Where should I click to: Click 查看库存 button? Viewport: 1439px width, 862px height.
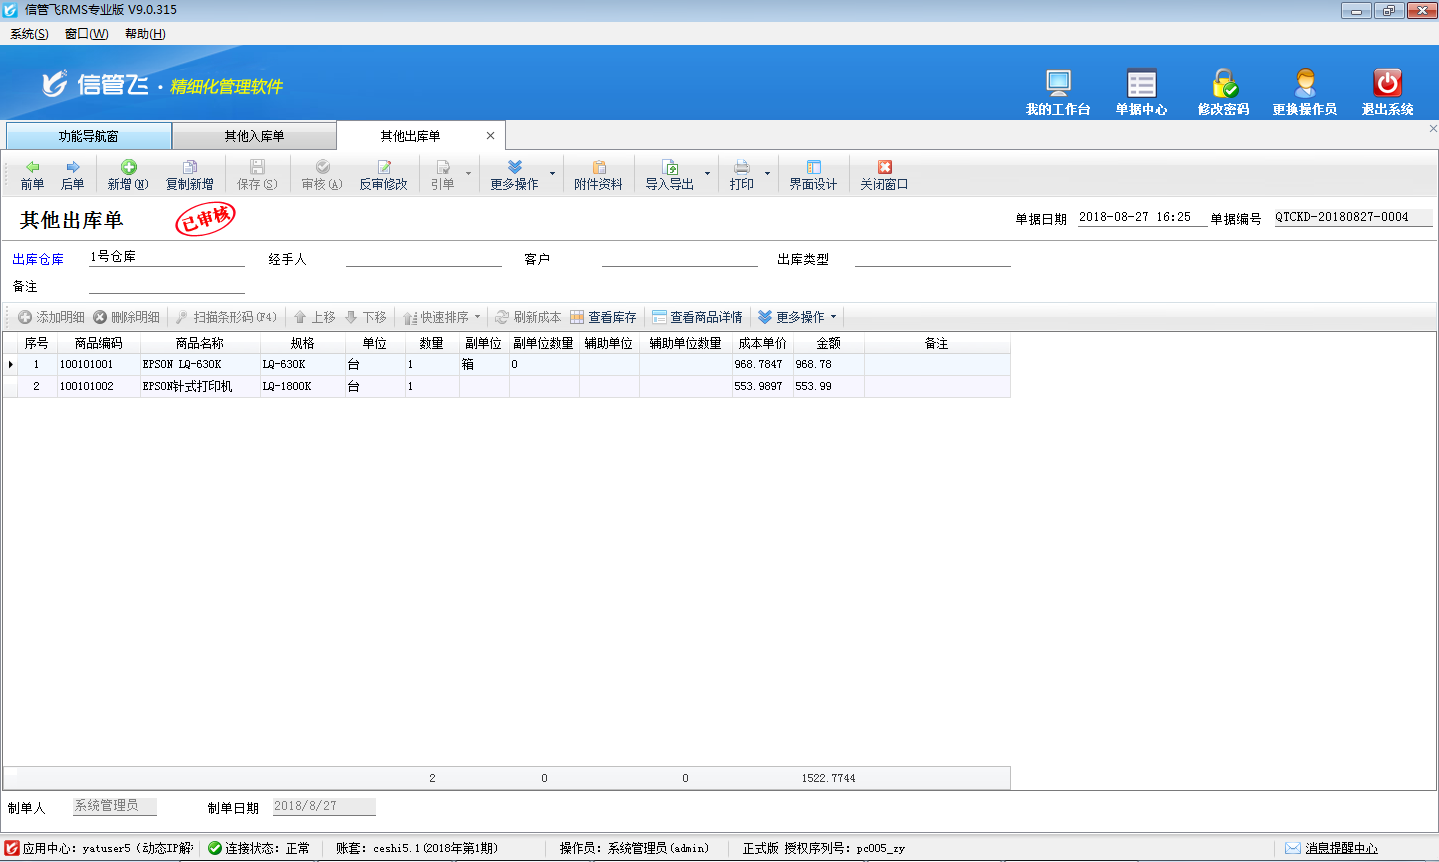pyautogui.click(x=604, y=317)
